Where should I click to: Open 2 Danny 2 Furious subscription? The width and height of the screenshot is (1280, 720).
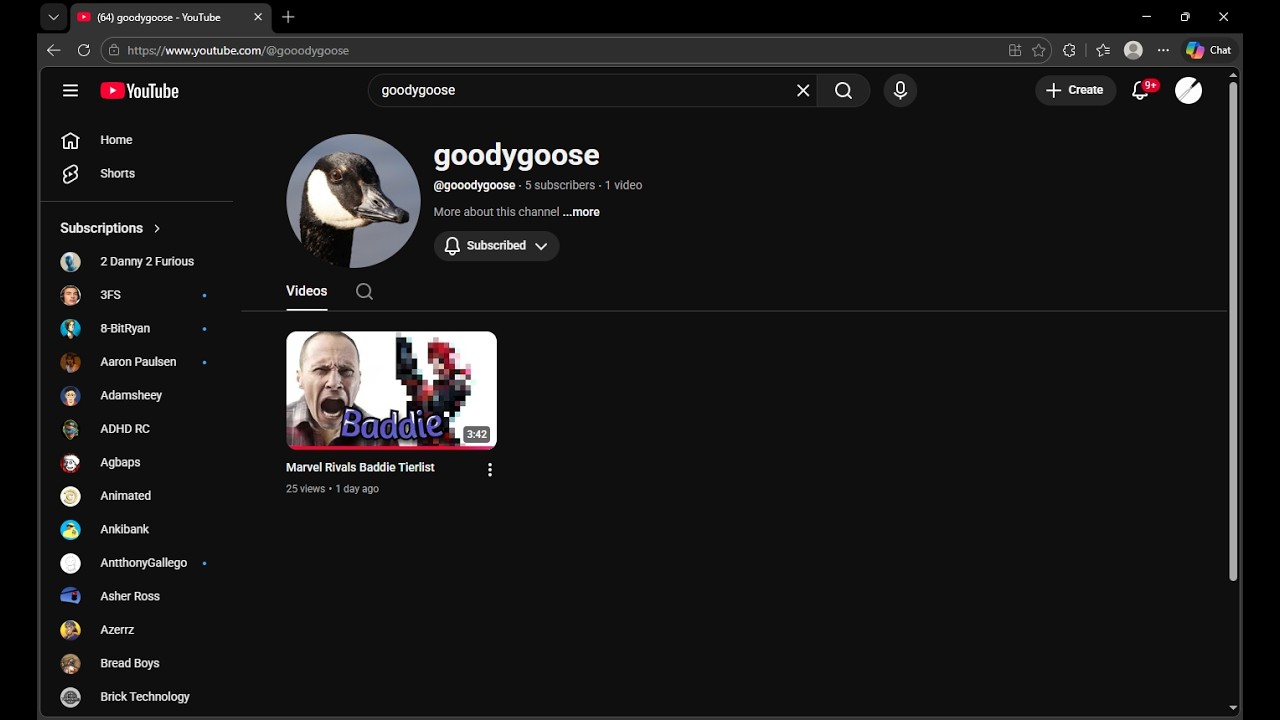tap(136, 262)
